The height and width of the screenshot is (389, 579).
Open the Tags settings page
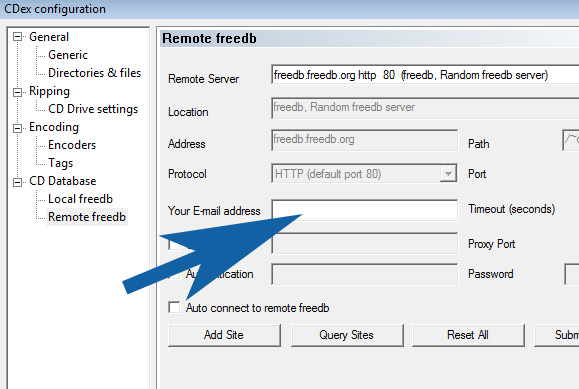click(x=61, y=163)
